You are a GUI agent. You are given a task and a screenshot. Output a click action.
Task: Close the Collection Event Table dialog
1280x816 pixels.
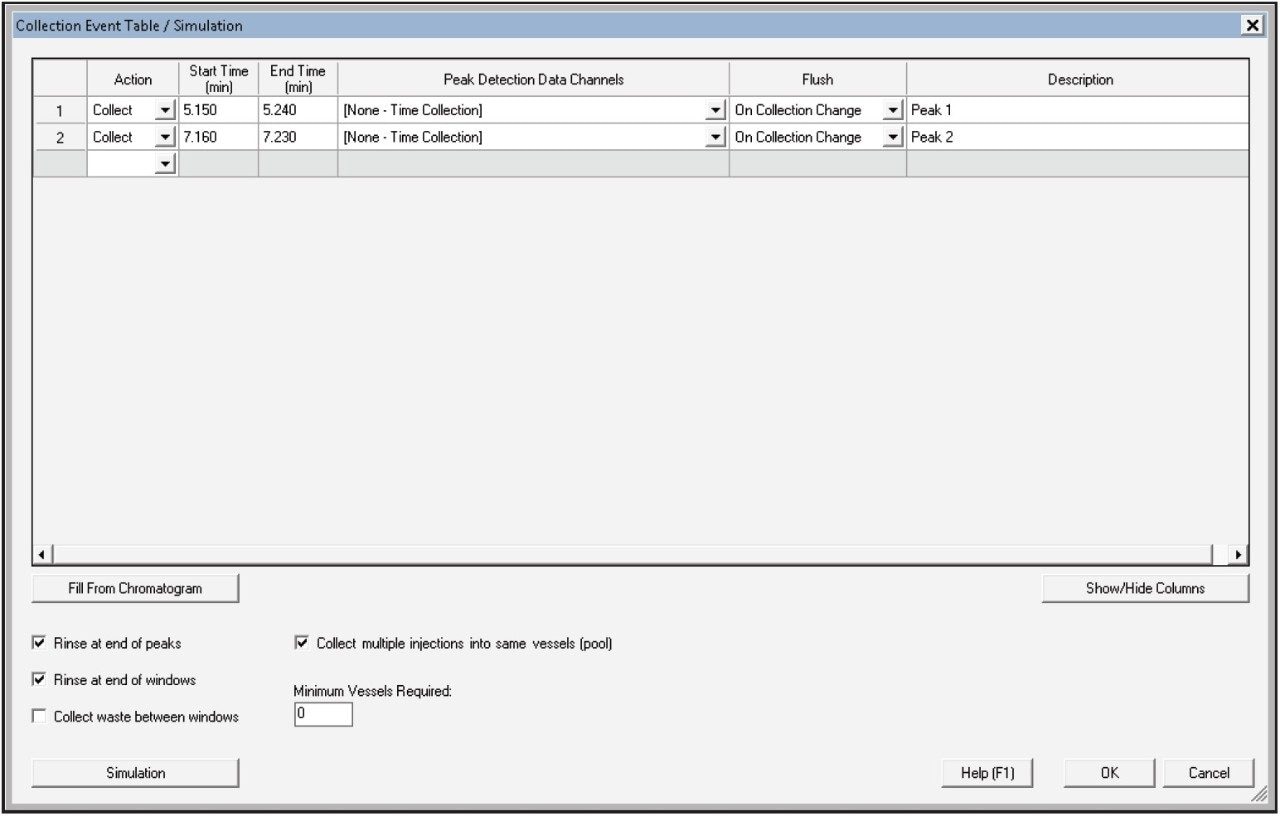click(1252, 26)
